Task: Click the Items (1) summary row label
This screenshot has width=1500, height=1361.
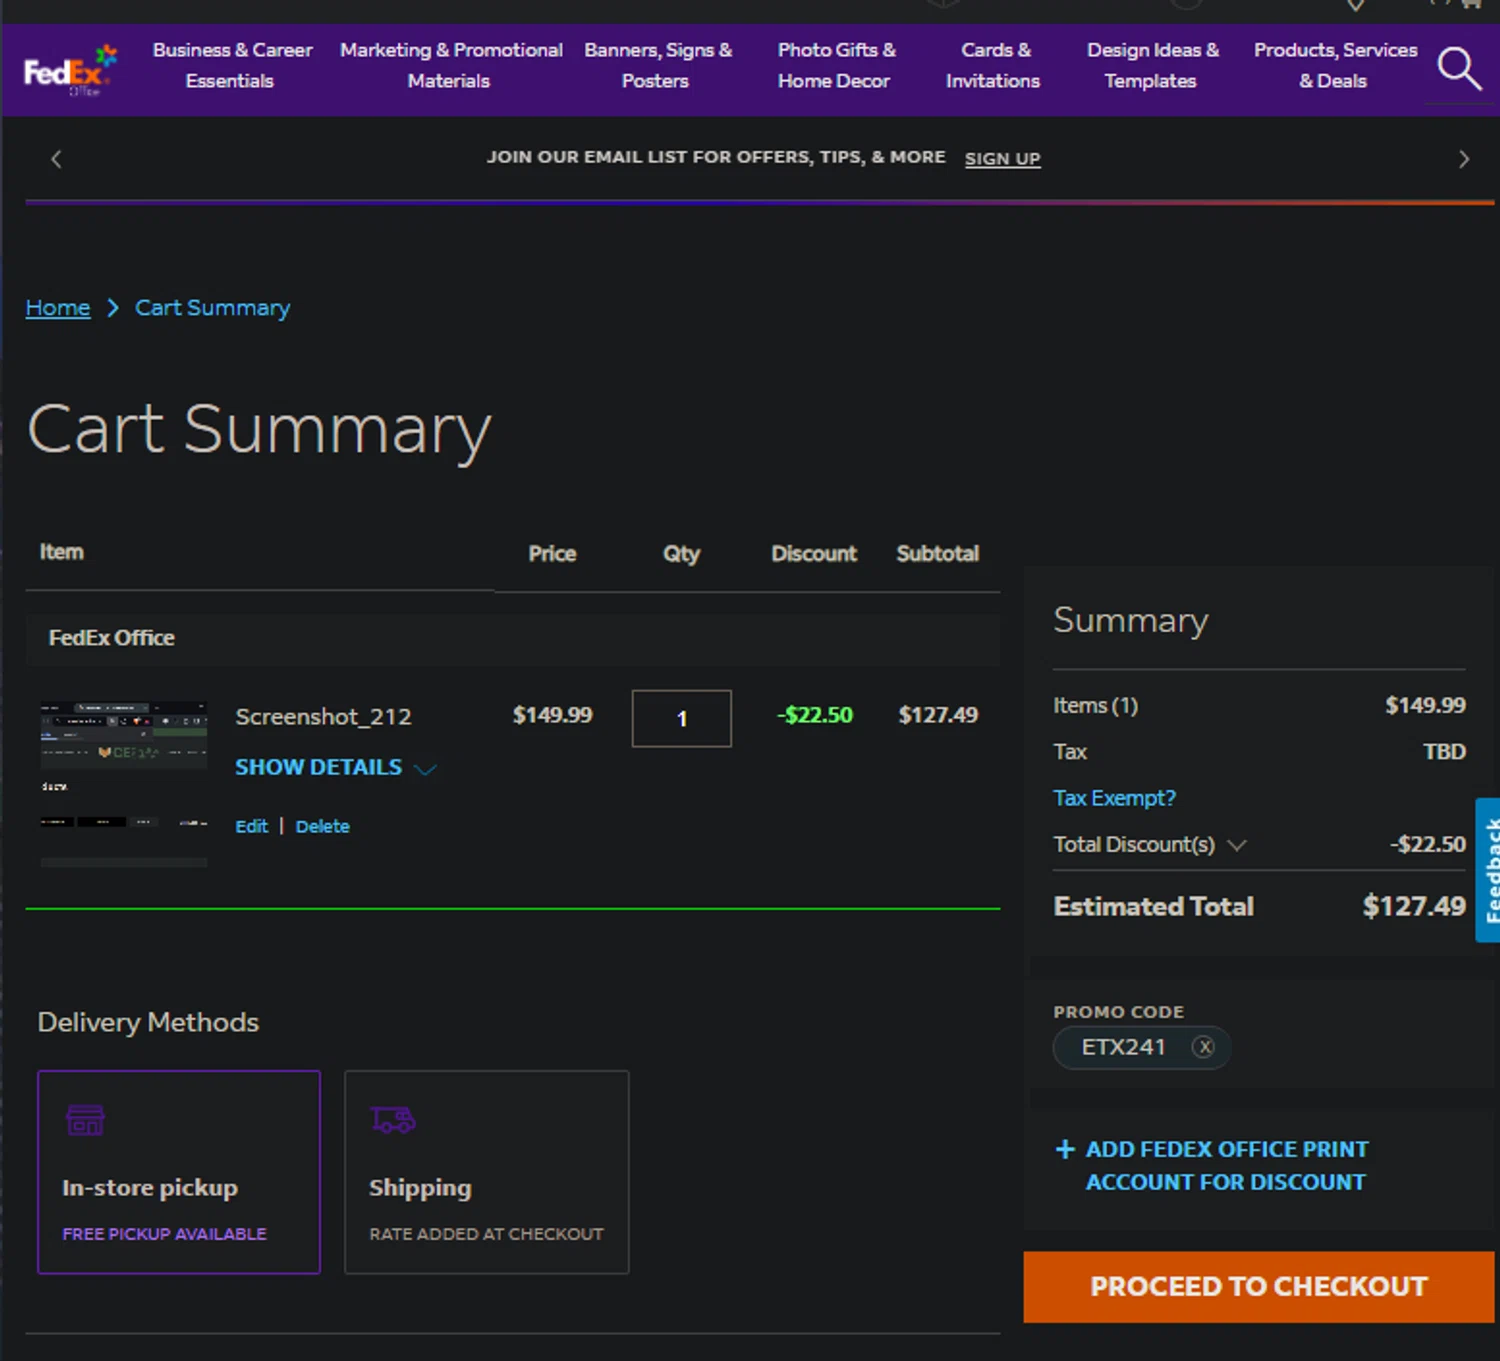Action: 1096,705
